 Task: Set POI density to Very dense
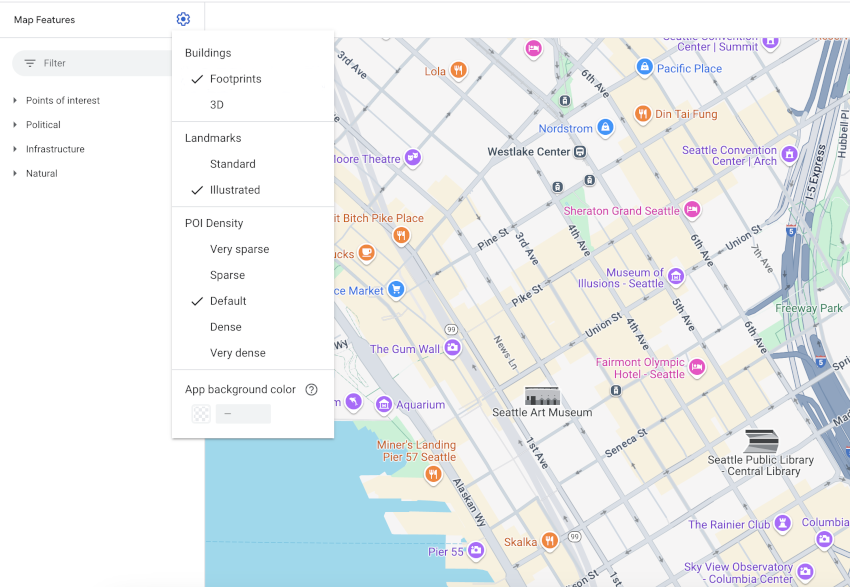tap(253, 353)
